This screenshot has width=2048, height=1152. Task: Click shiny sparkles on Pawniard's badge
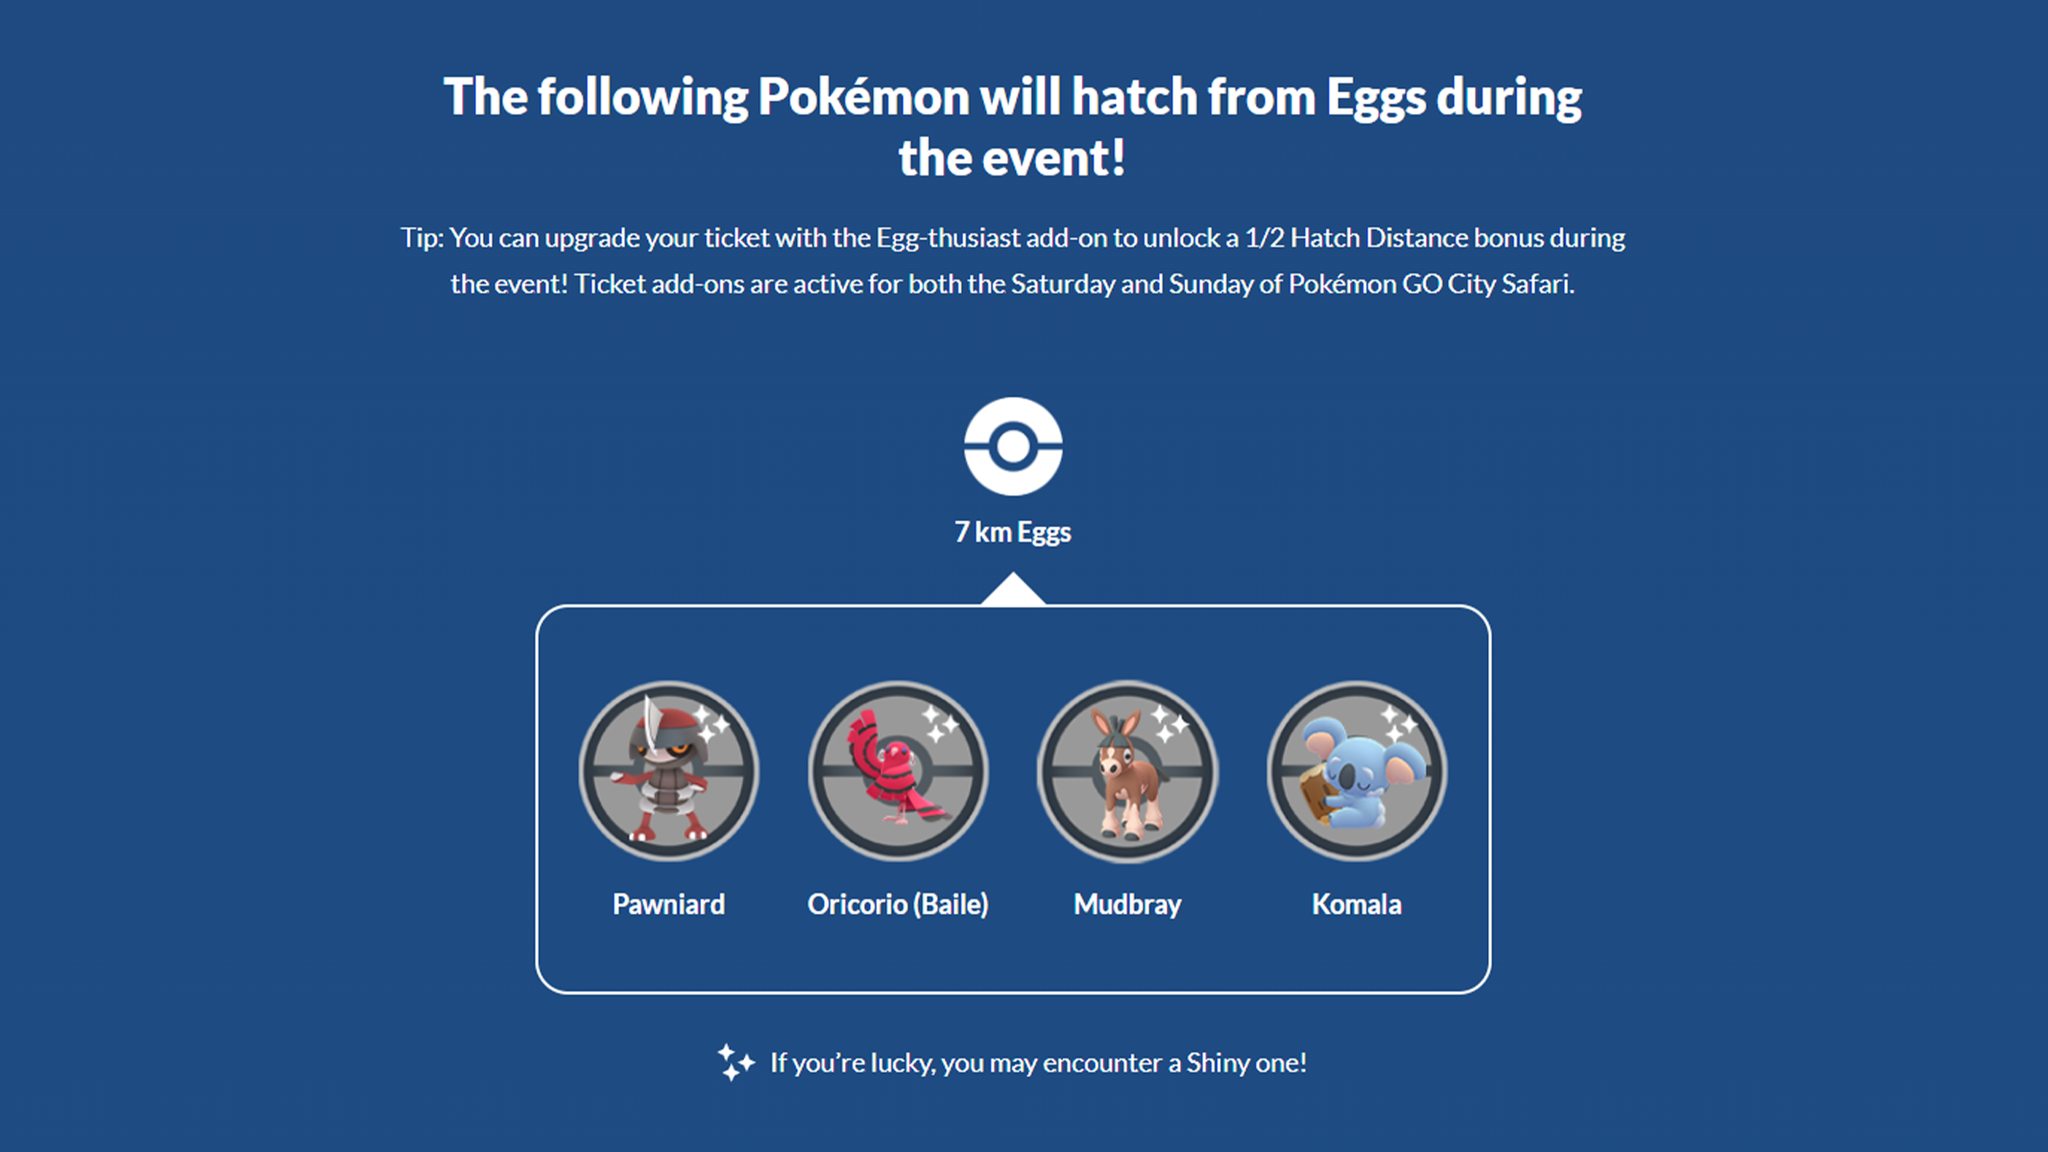coord(712,722)
